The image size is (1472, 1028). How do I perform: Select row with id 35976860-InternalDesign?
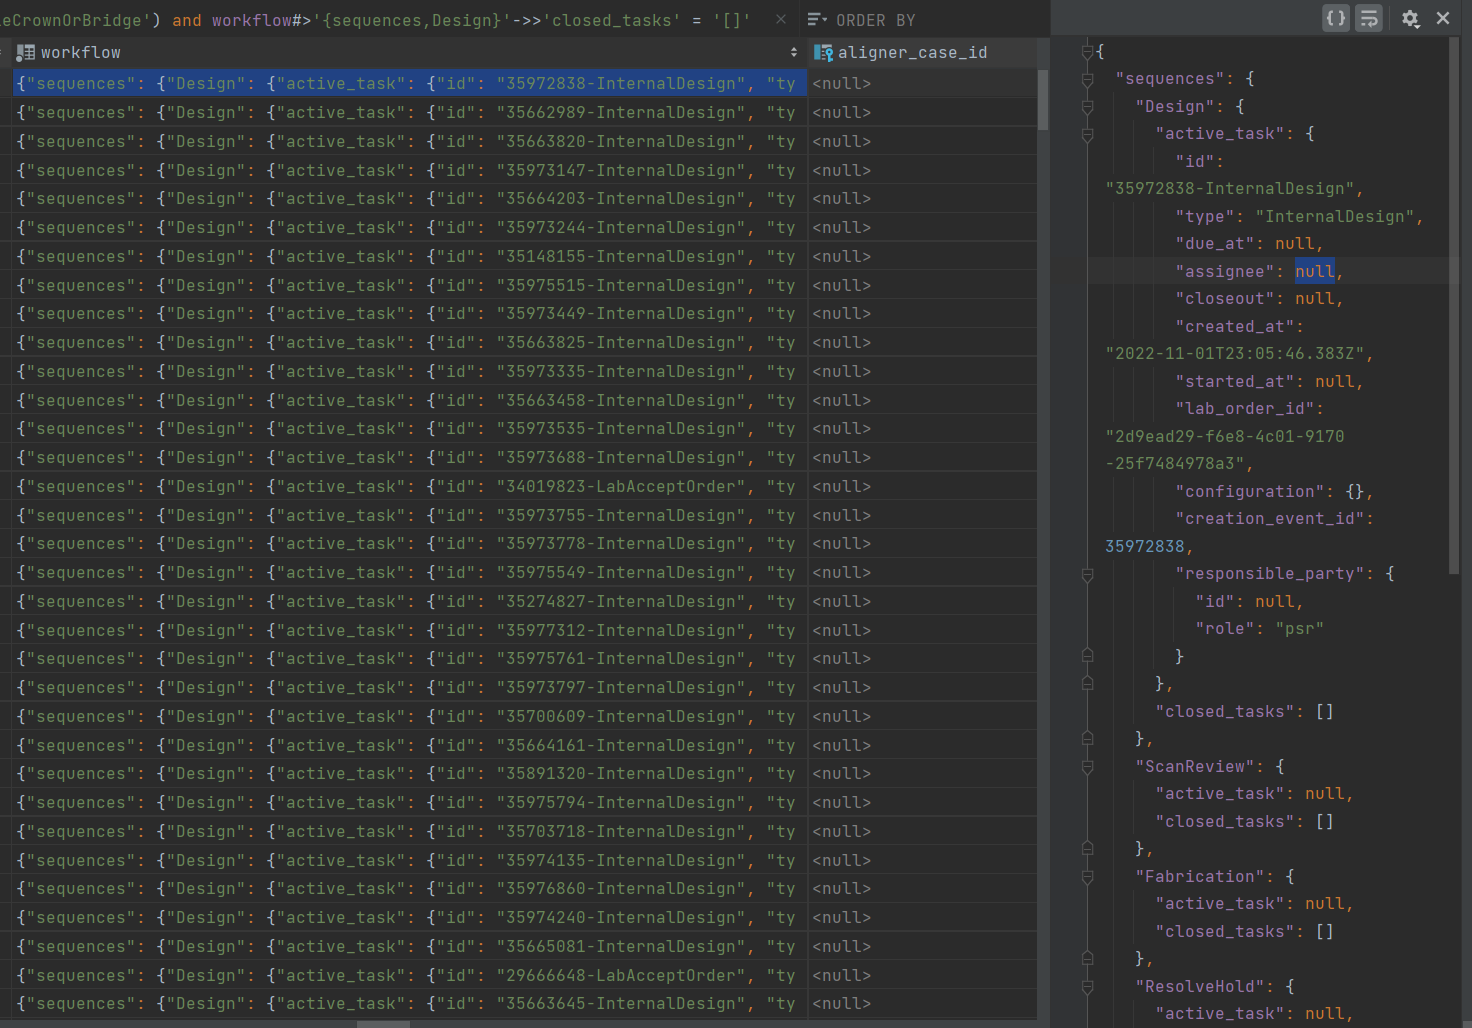coord(410,889)
